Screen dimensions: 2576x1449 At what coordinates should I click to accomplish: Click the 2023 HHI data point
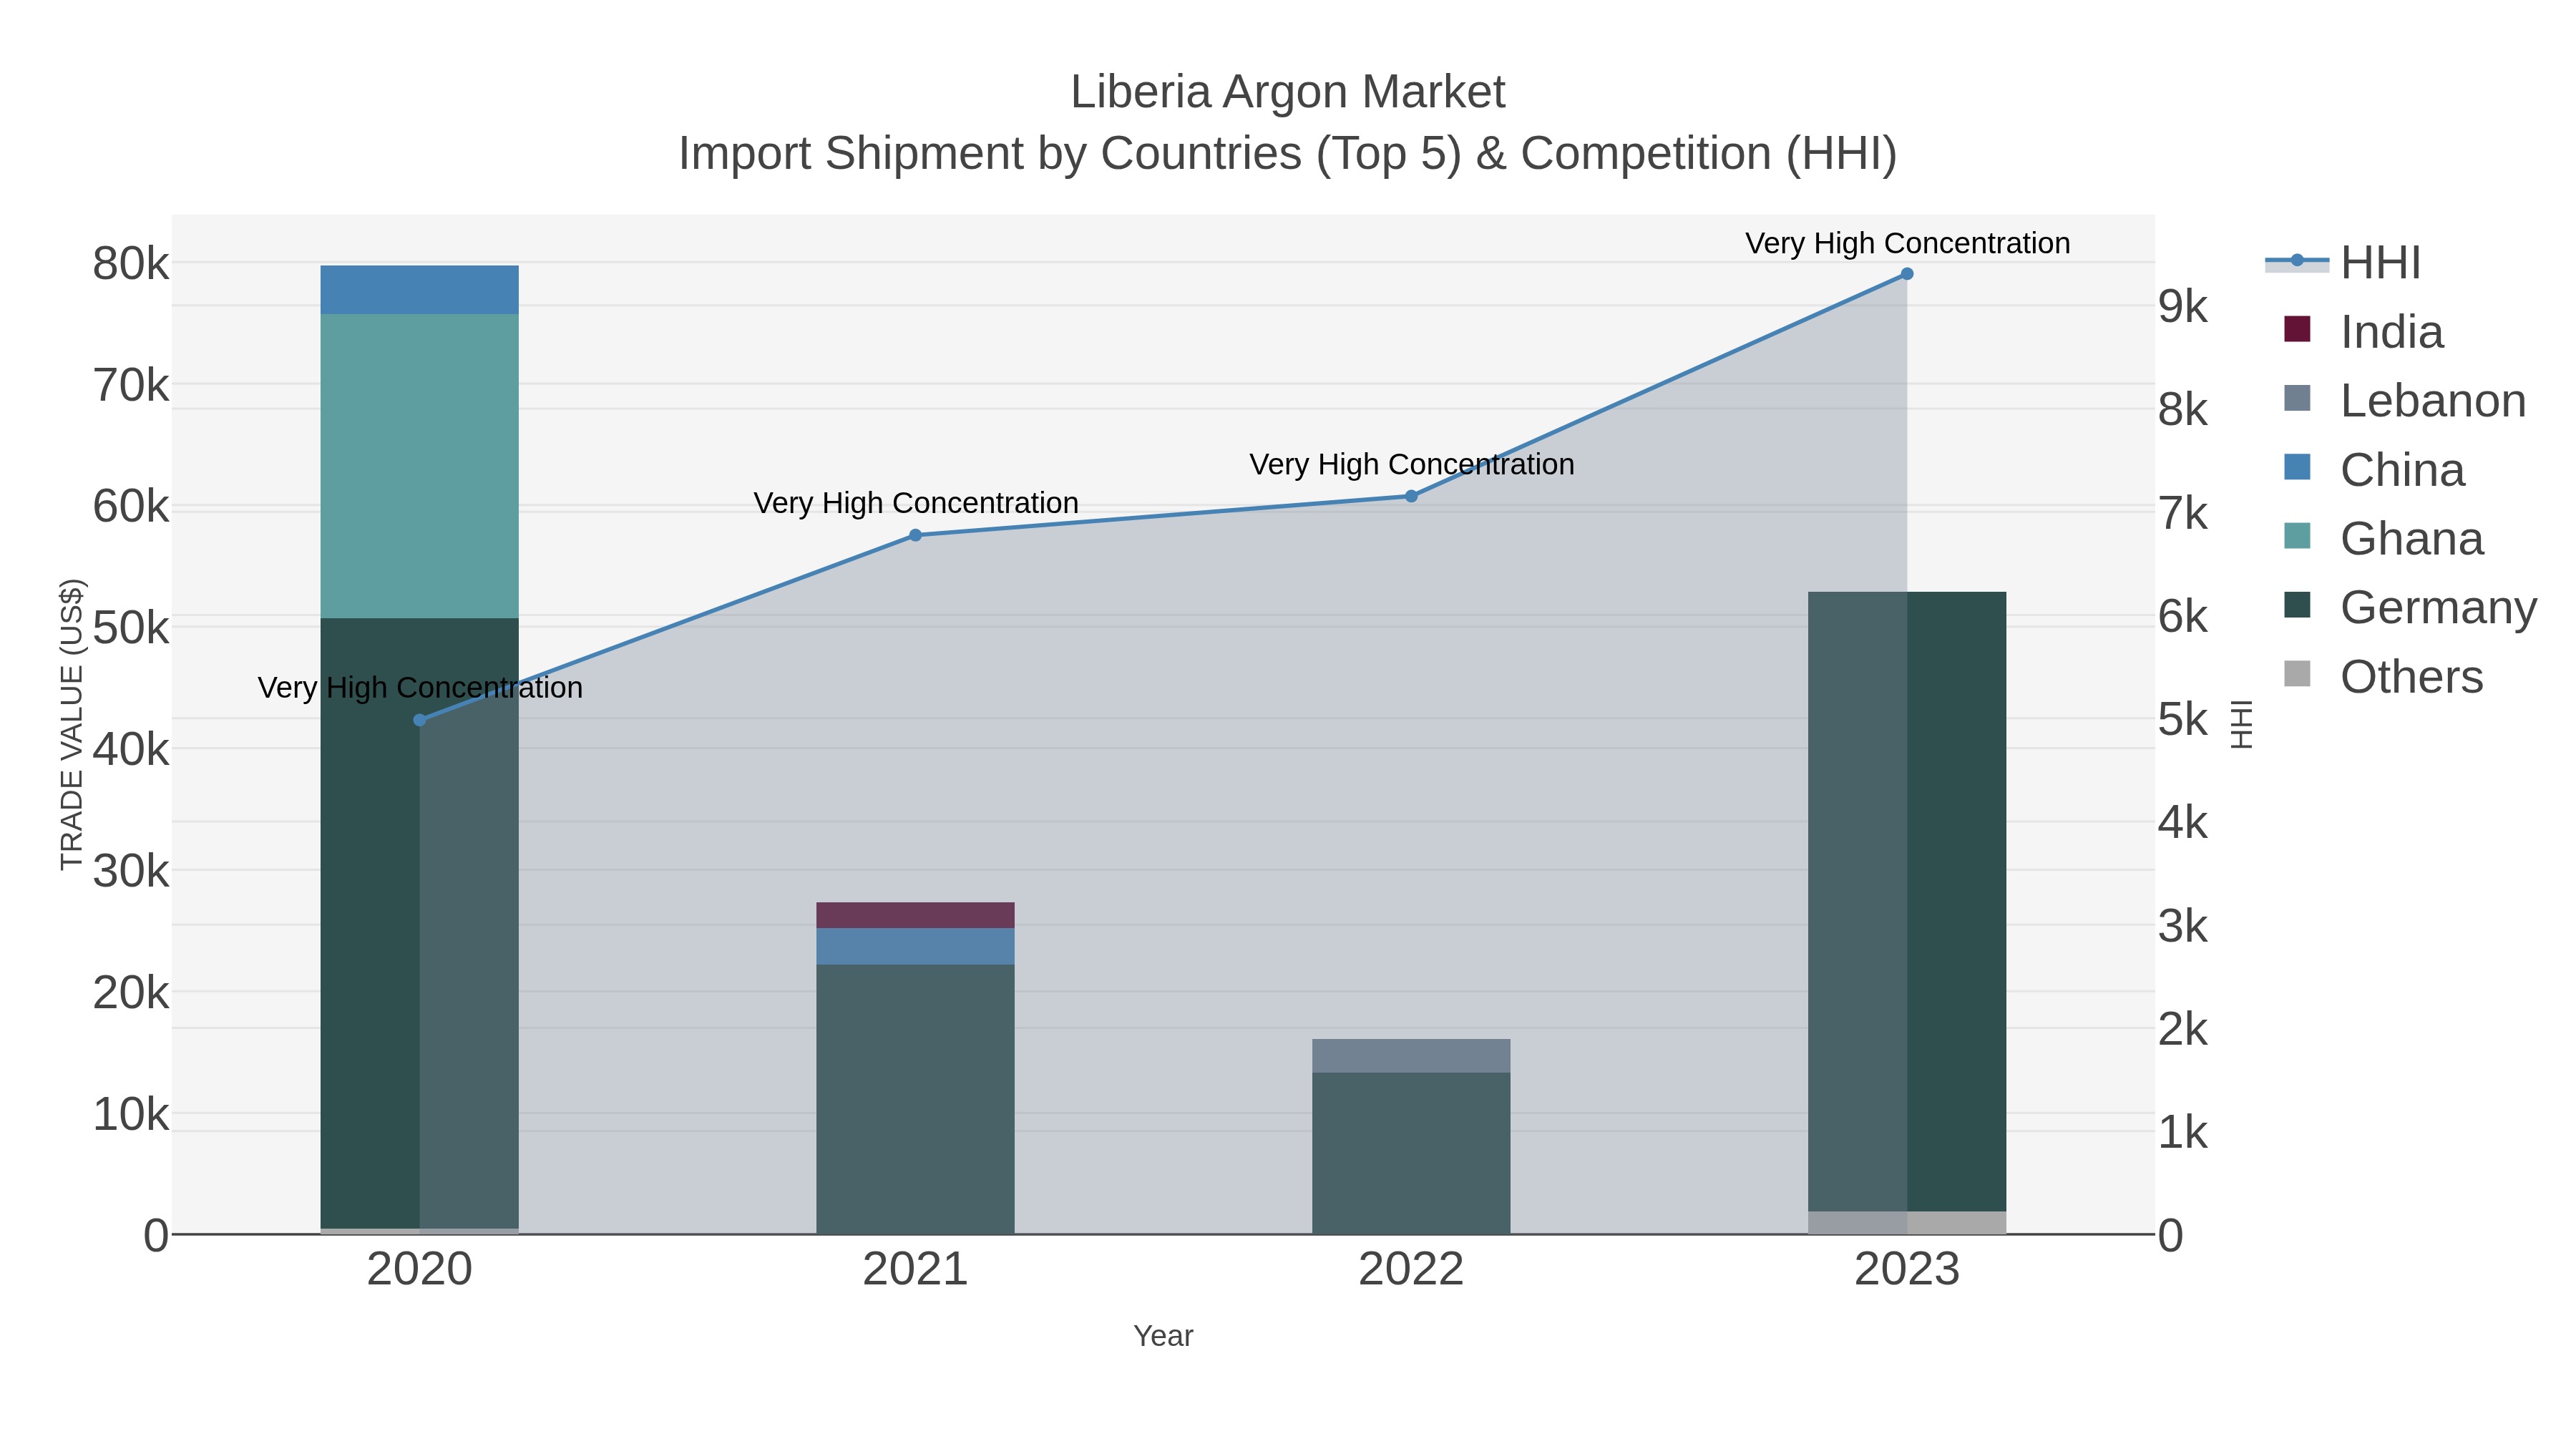pos(1907,274)
